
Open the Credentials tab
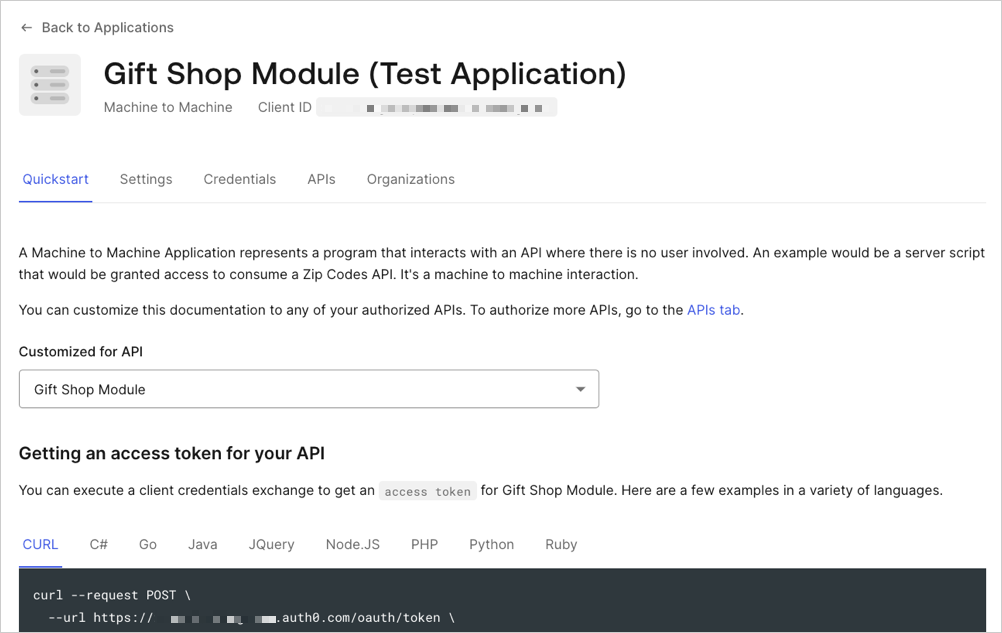[x=239, y=179]
